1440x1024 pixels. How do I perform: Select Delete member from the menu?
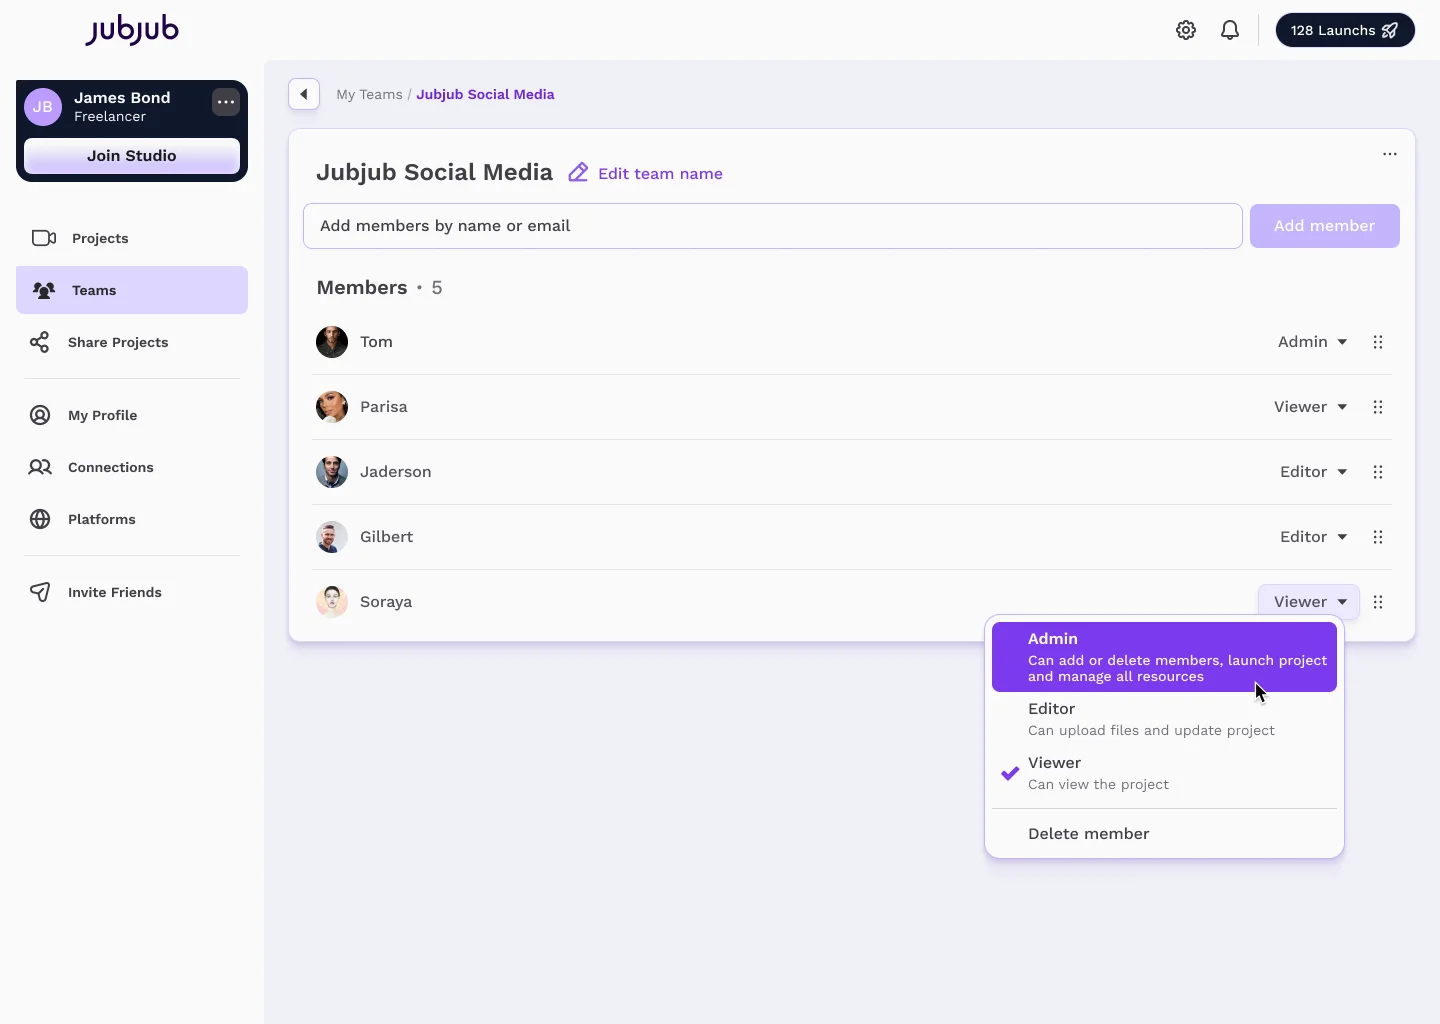pos(1088,833)
